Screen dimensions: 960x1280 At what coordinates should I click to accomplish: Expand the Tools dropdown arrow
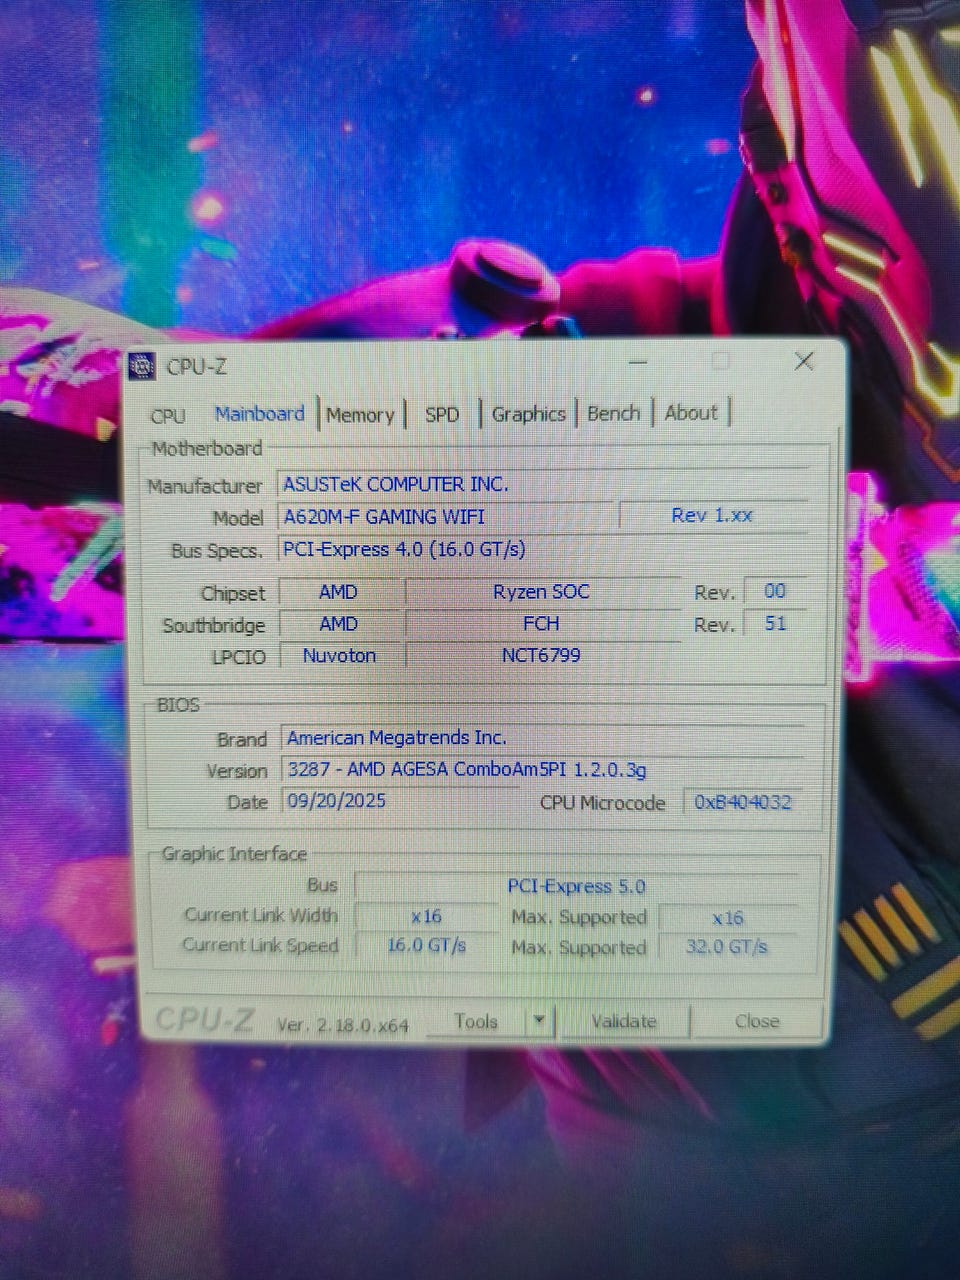(539, 1021)
